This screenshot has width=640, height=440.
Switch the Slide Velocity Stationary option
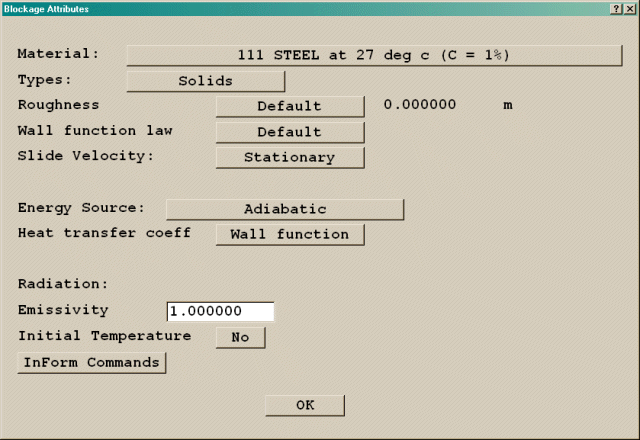point(290,158)
